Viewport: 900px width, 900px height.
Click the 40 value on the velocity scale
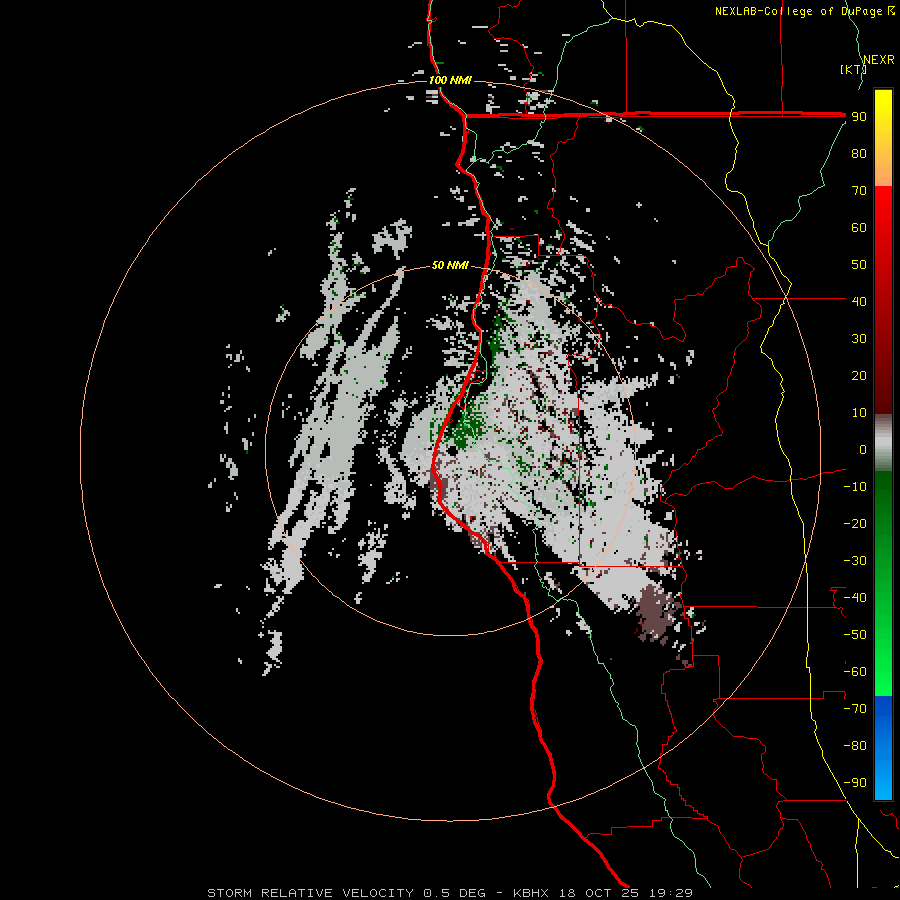859,301
